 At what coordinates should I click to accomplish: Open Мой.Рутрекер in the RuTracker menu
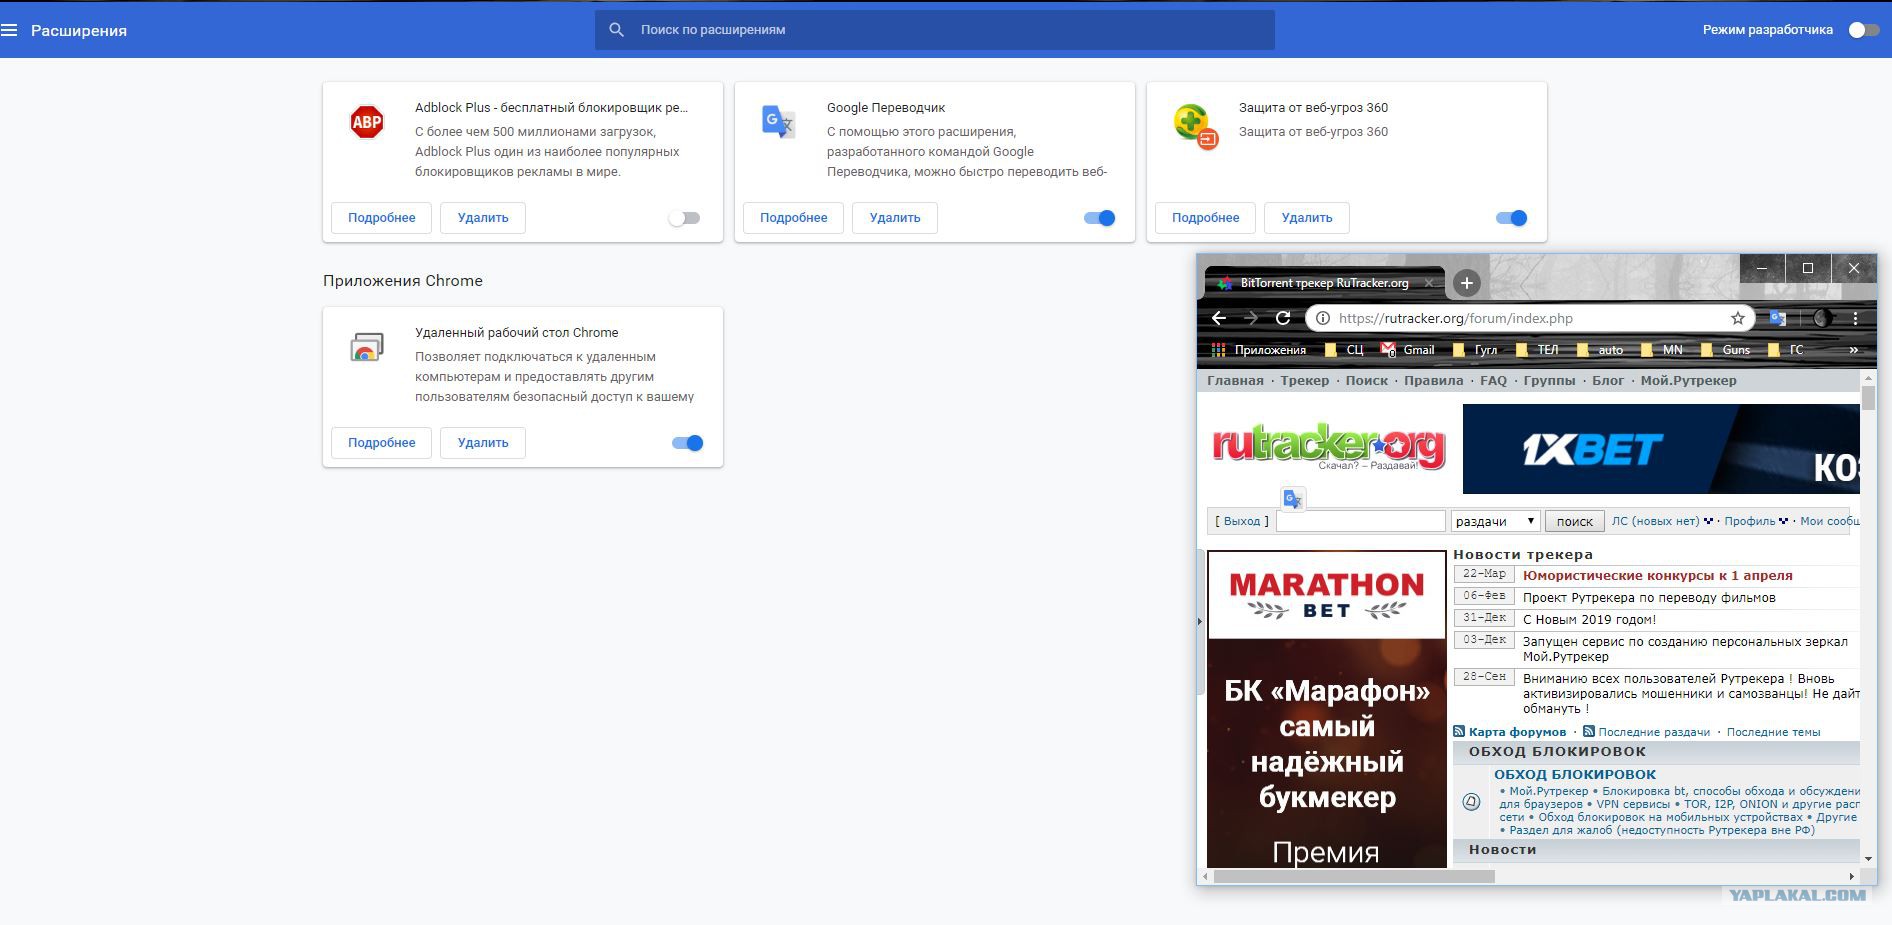coord(1689,381)
